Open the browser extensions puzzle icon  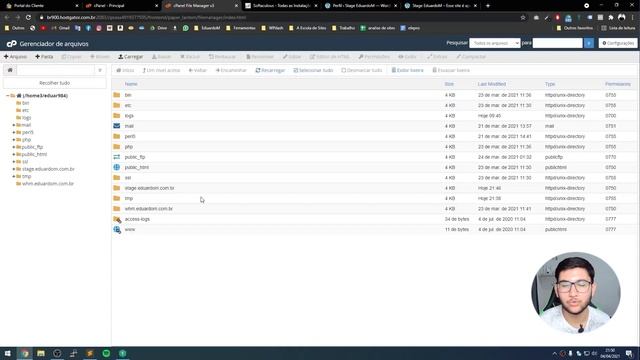click(x=611, y=17)
